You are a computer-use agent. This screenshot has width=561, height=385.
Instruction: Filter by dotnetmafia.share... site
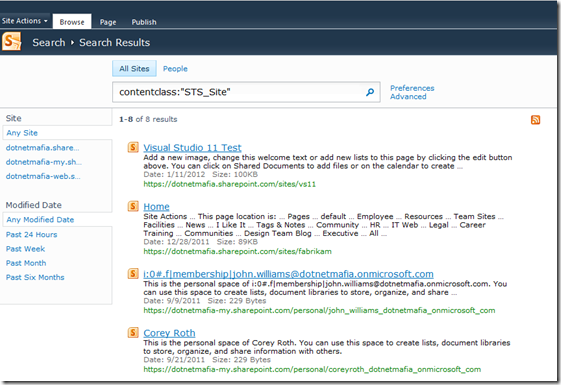click(43, 148)
